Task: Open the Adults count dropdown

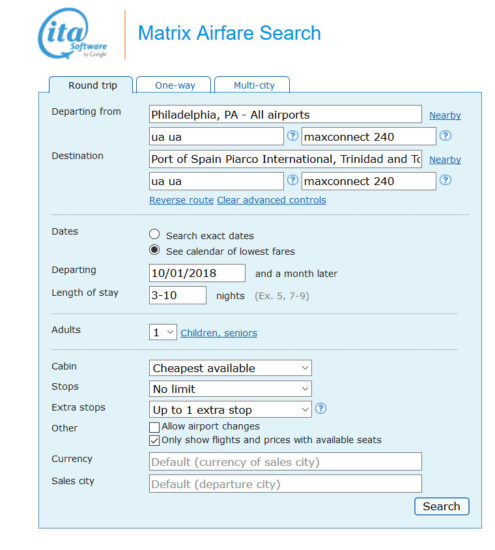Action: pyautogui.click(x=163, y=332)
